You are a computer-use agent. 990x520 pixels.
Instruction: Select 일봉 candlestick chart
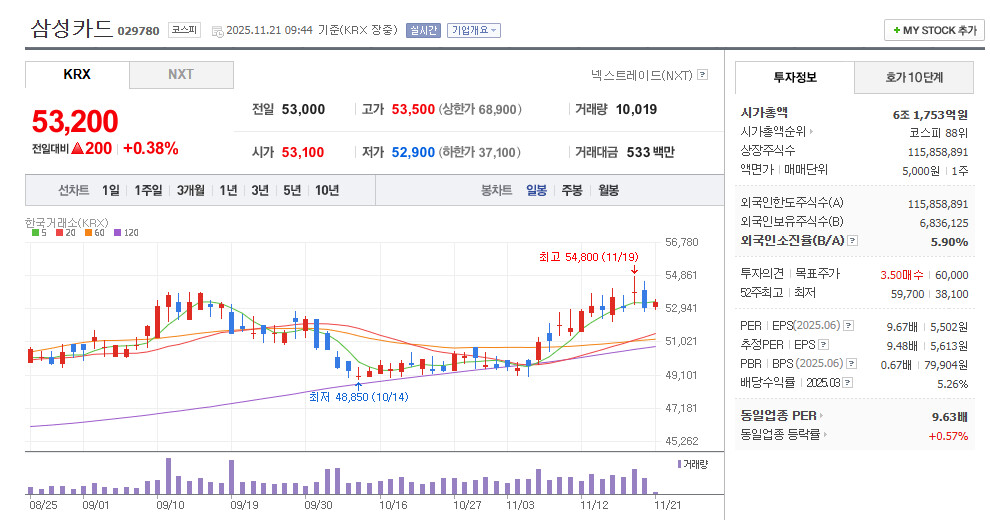tap(537, 190)
